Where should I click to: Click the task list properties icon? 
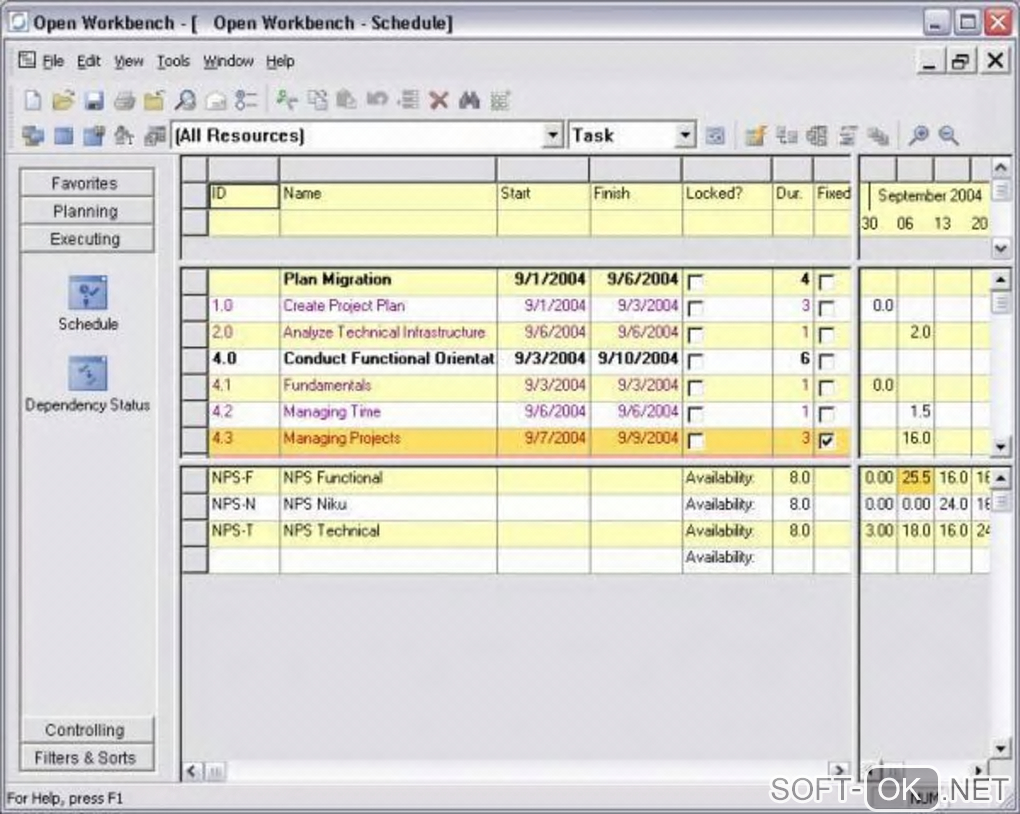pos(247,100)
